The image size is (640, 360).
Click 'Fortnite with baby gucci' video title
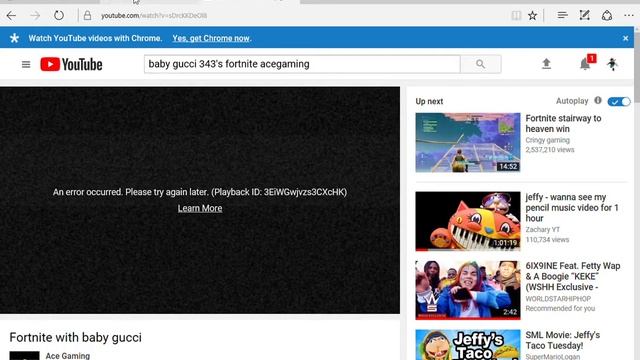76,338
